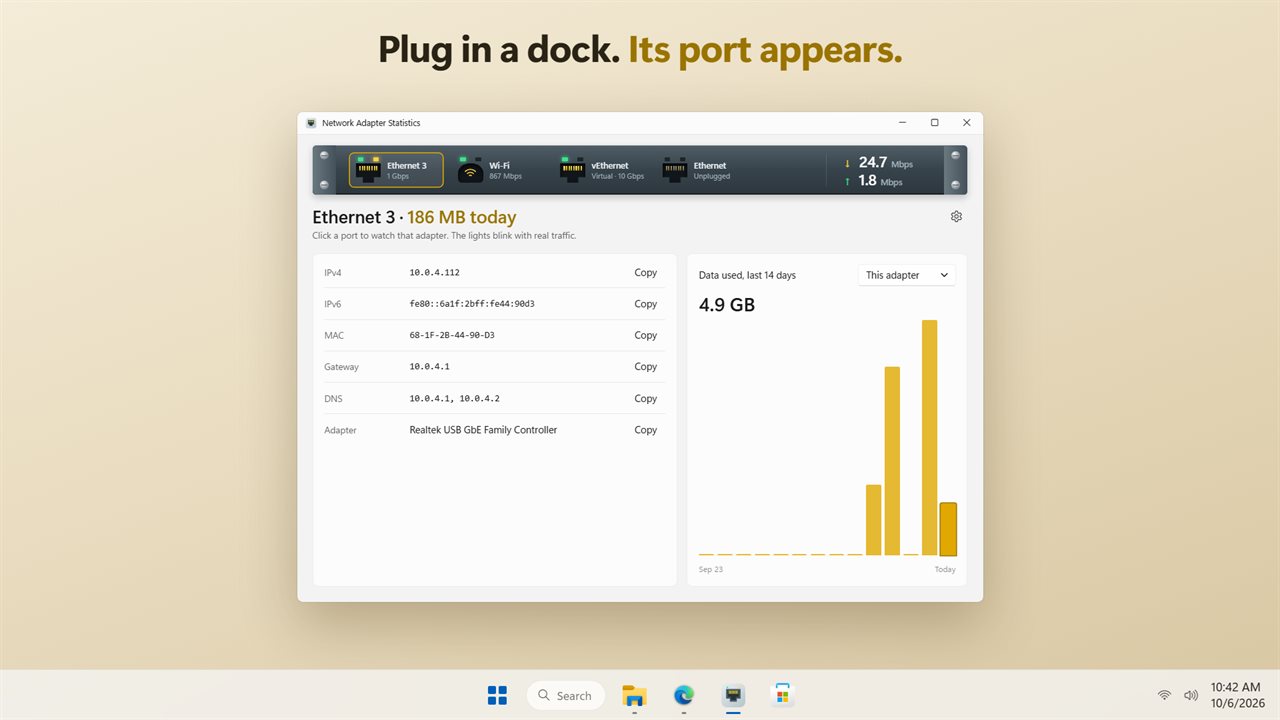The image size is (1280, 720).
Task: Click the Network Adapter Statistics taskbar icon
Action: coord(733,695)
